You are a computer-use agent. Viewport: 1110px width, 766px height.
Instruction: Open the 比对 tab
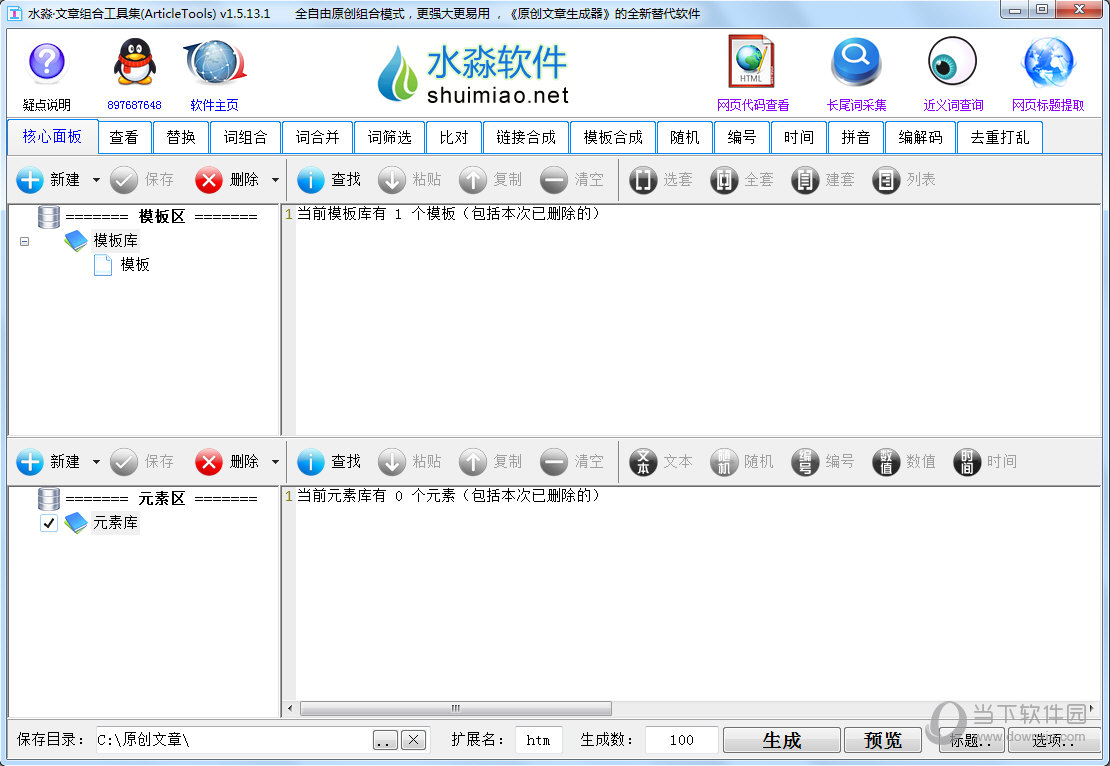pos(454,137)
